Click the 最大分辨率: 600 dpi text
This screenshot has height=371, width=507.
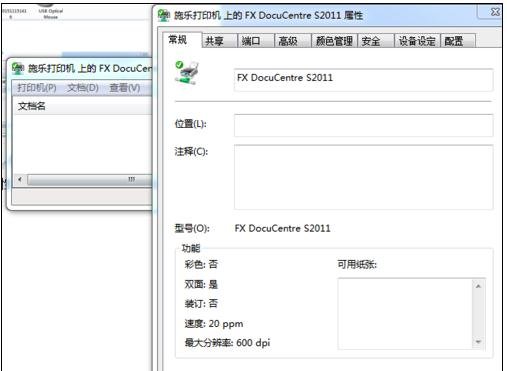[x=227, y=343]
